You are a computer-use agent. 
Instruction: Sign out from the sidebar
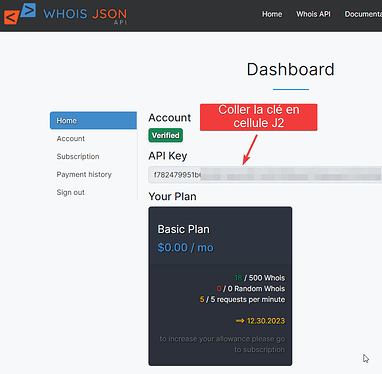[x=71, y=192]
